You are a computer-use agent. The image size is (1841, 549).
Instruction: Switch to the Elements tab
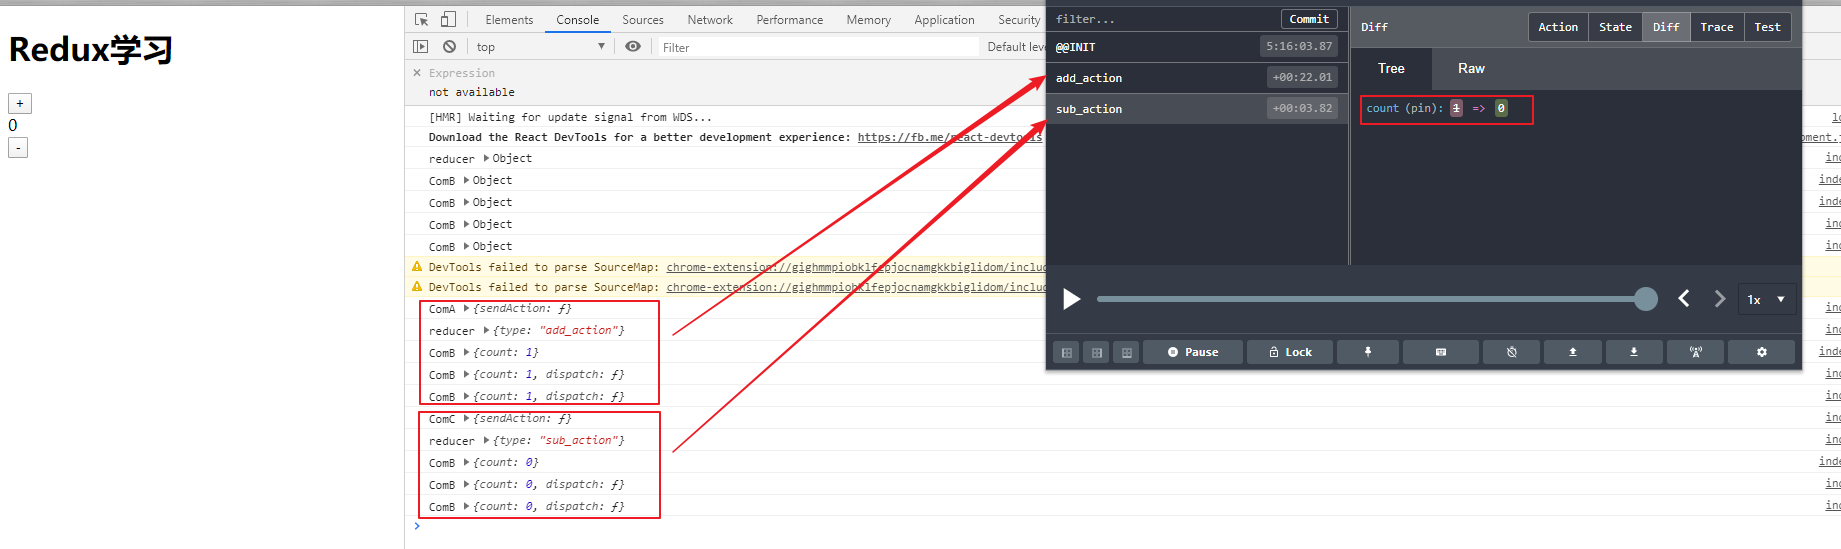click(509, 19)
